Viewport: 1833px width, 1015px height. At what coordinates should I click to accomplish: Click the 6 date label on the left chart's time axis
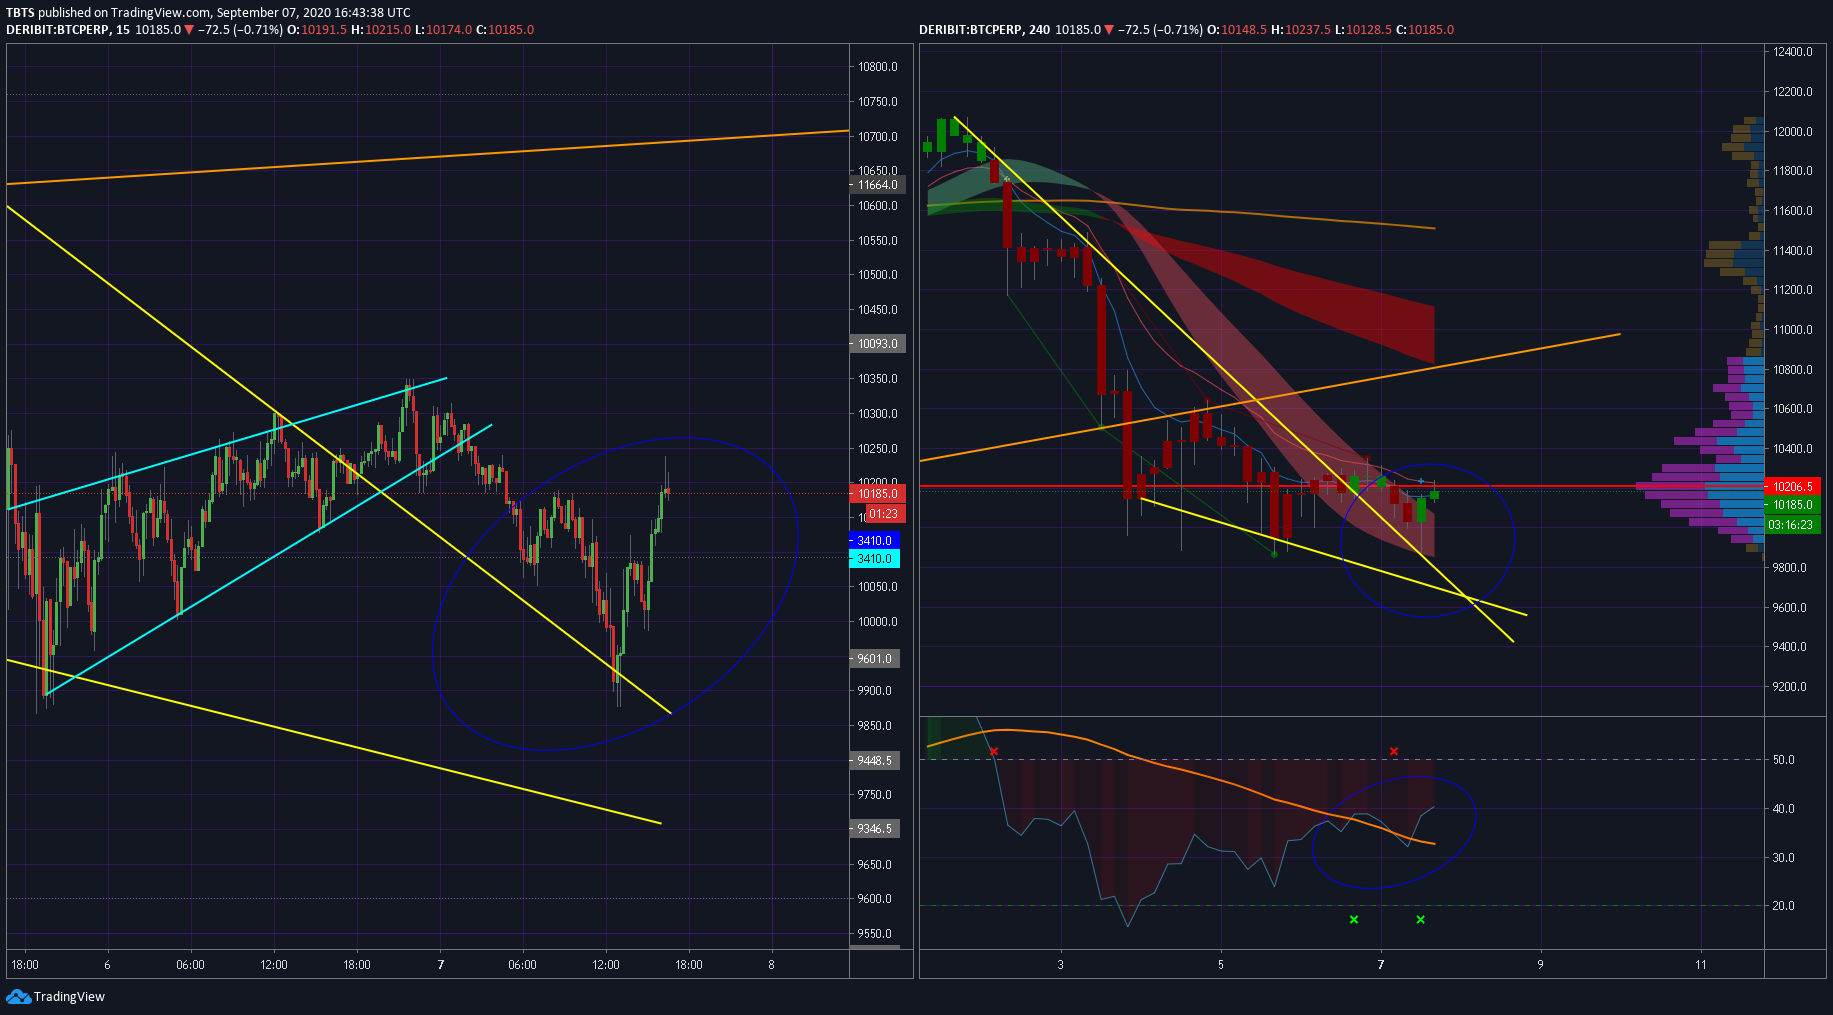pos(107,965)
